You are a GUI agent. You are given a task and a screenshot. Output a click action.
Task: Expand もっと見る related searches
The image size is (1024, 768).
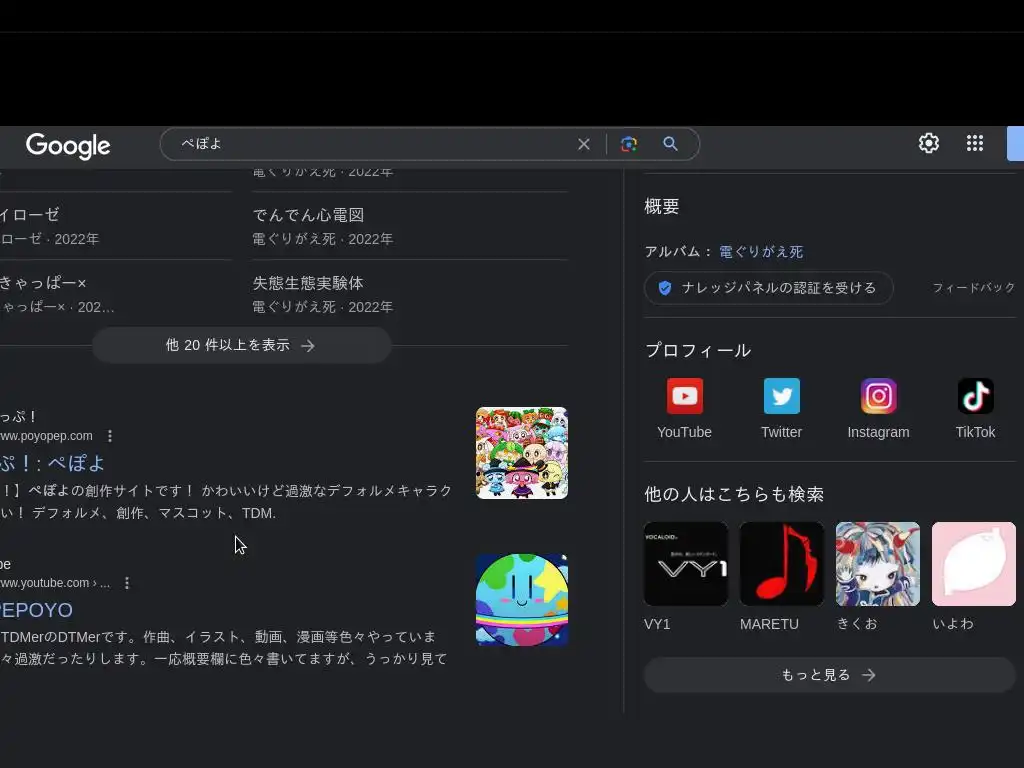pyautogui.click(x=830, y=675)
